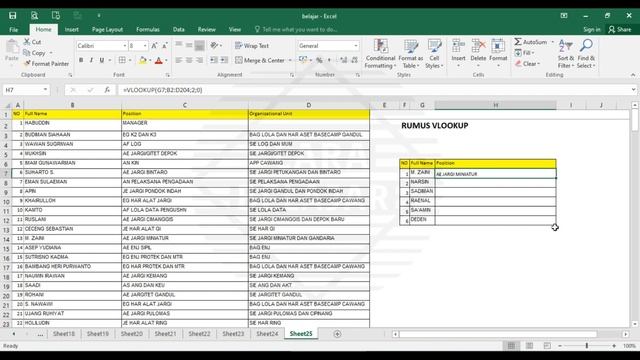Switch to Page Layout view icon
Viewport: 640px width, 360px height.
point(529,346)
